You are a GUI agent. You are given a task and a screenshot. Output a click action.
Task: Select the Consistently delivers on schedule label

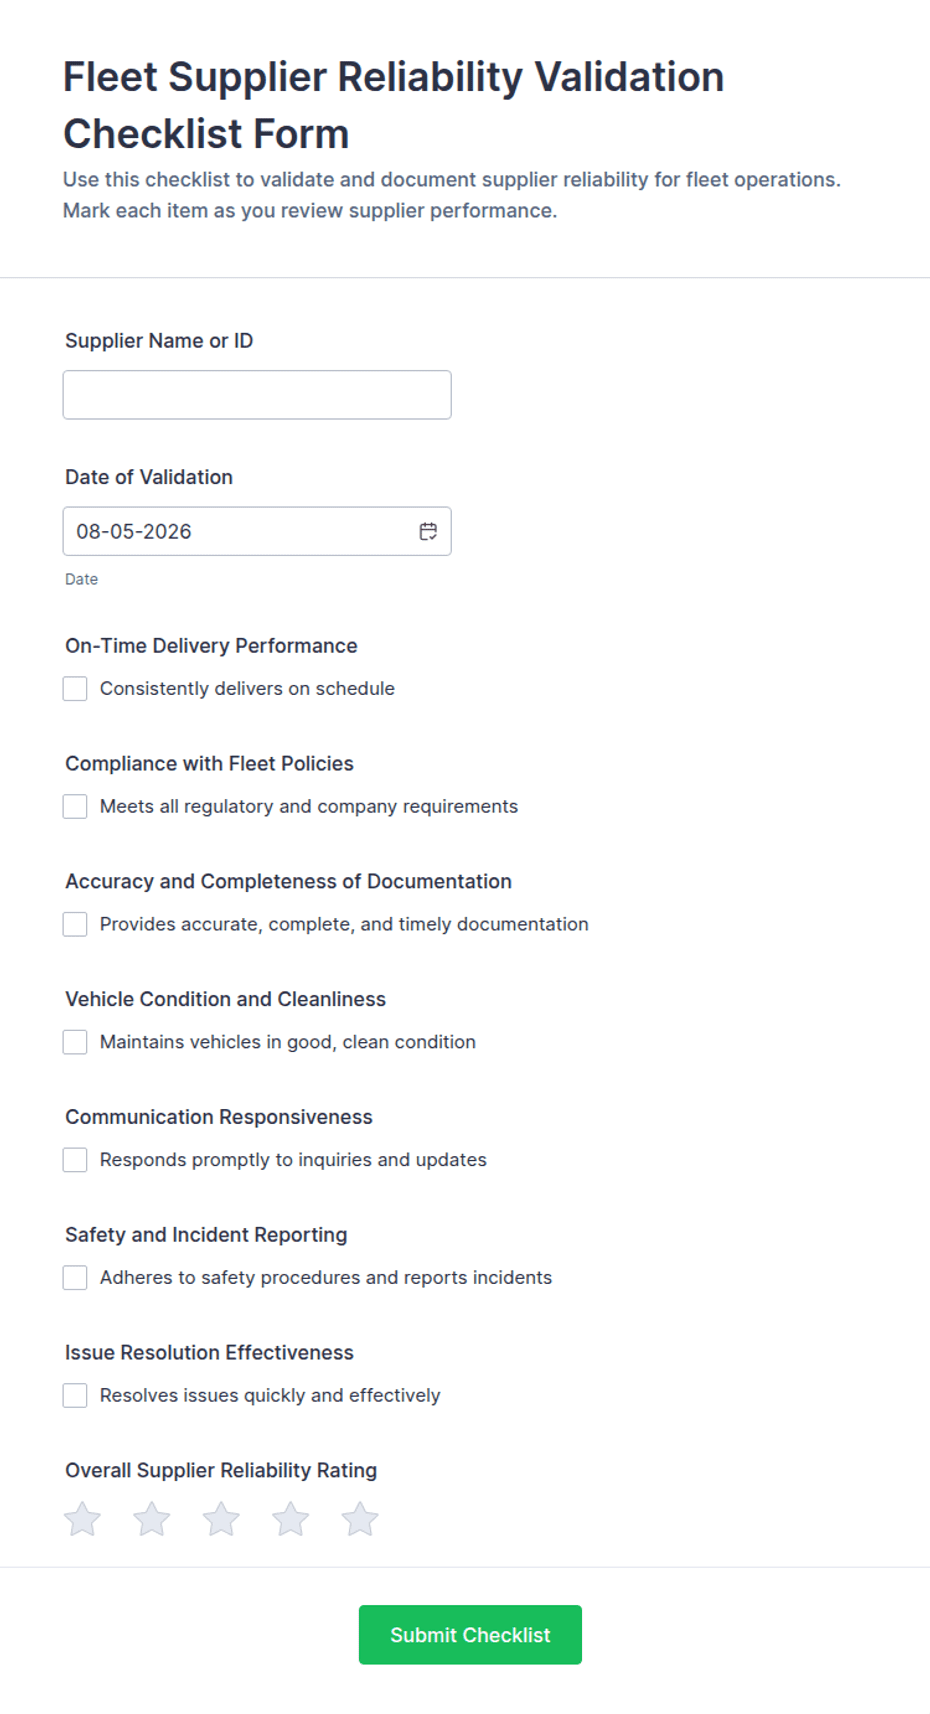click(x=247, y=688)
